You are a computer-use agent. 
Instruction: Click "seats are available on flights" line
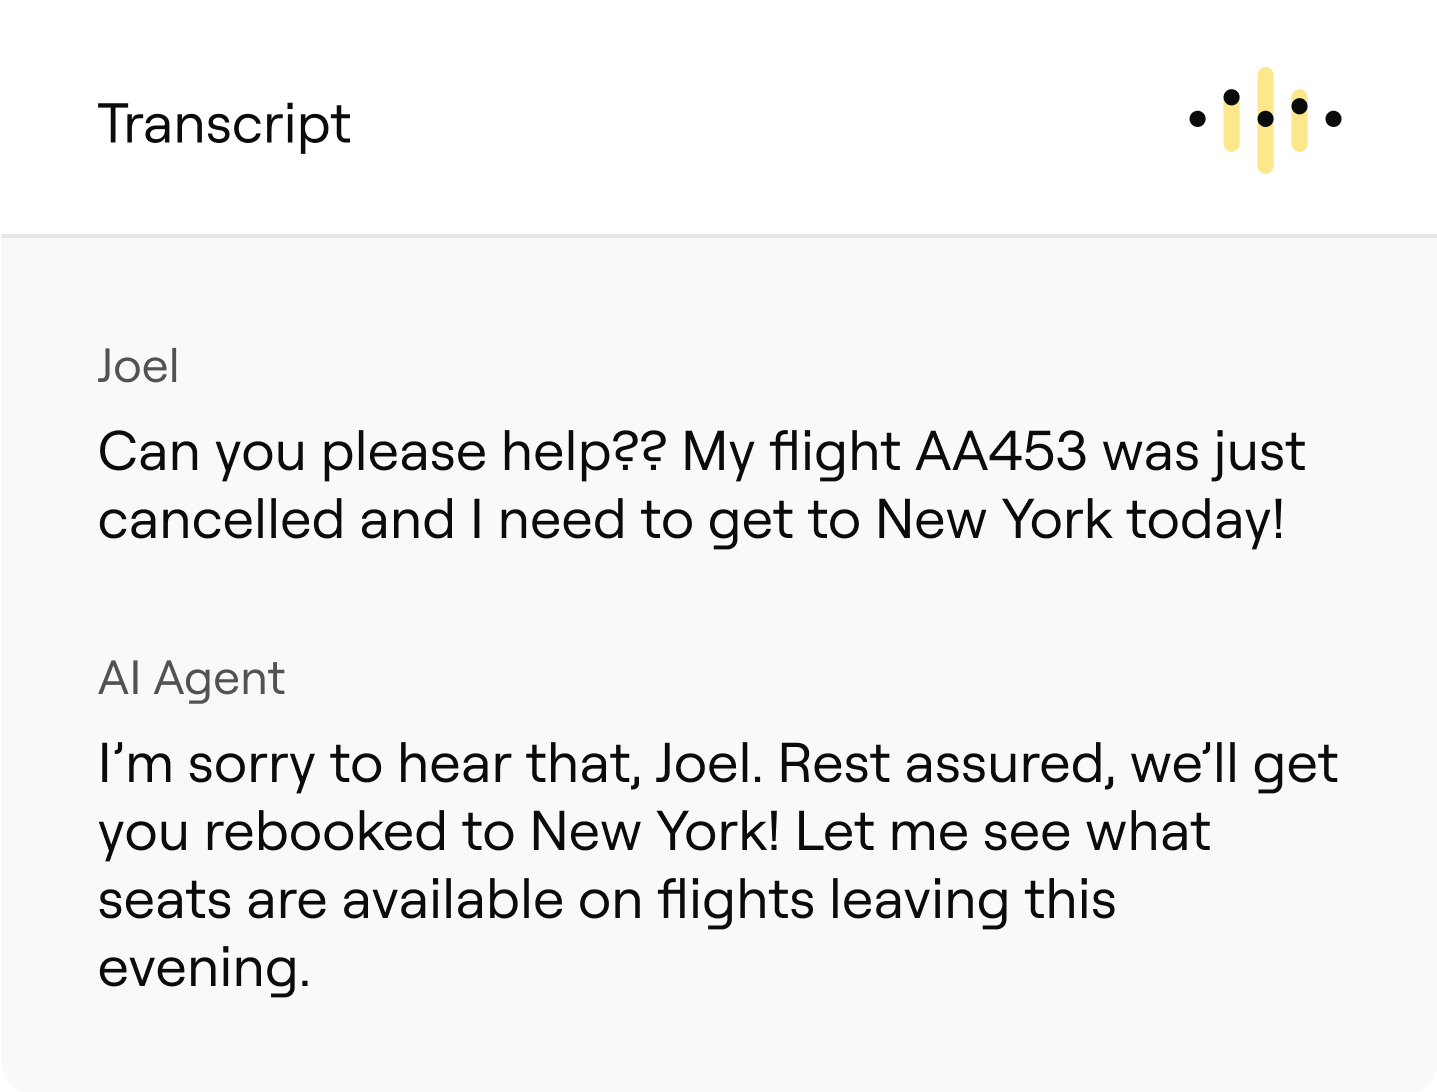[456, 899]
